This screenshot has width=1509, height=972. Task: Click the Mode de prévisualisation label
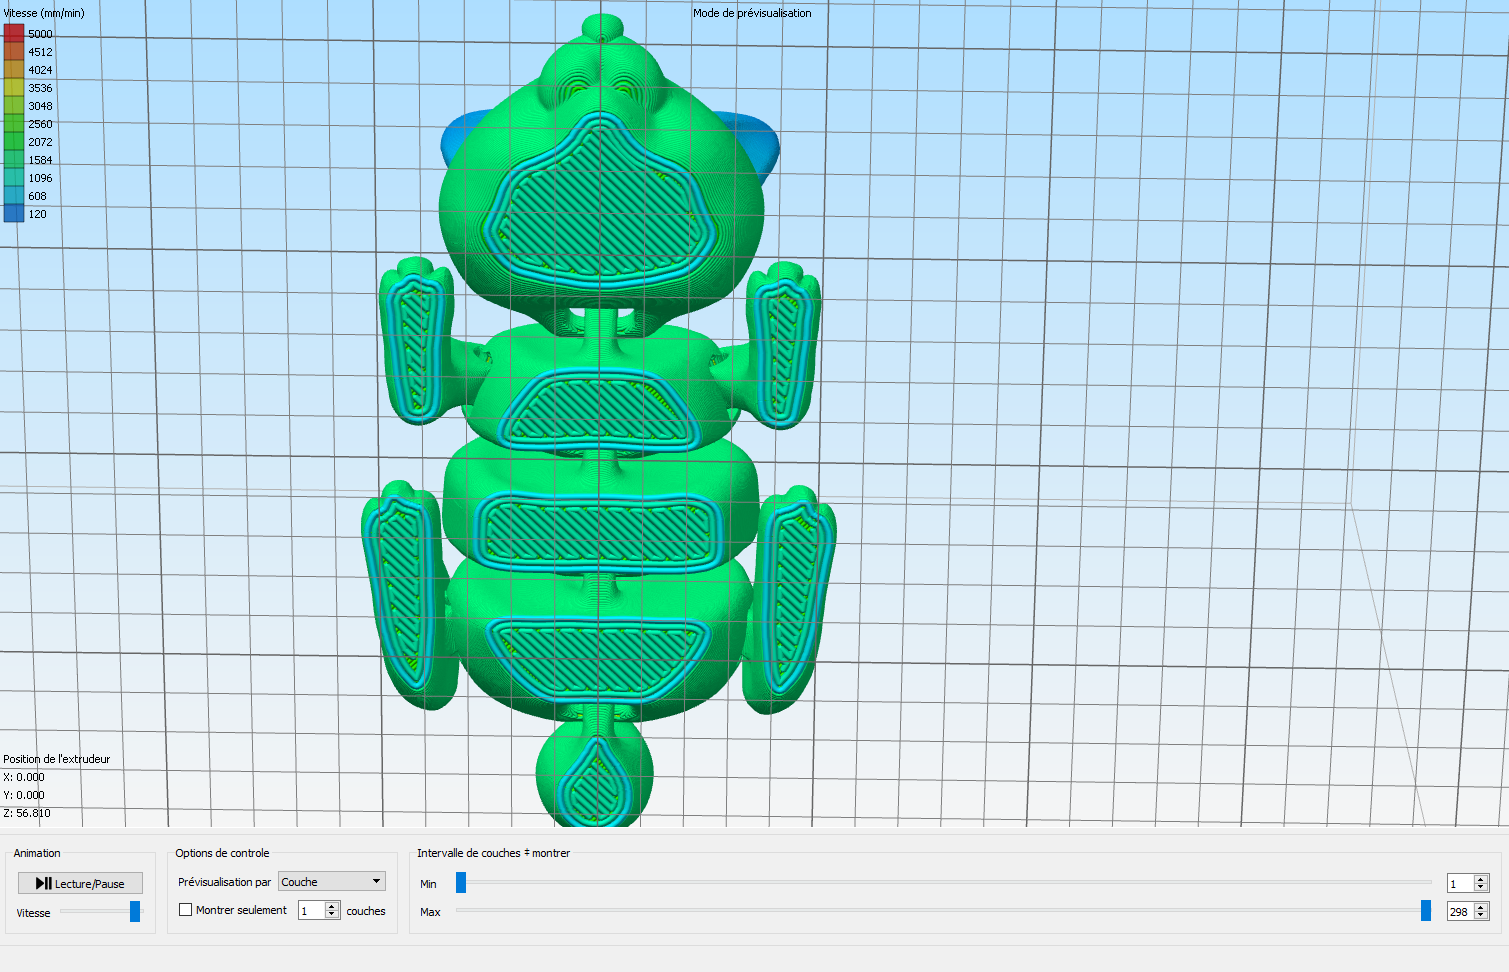point(752,13)
